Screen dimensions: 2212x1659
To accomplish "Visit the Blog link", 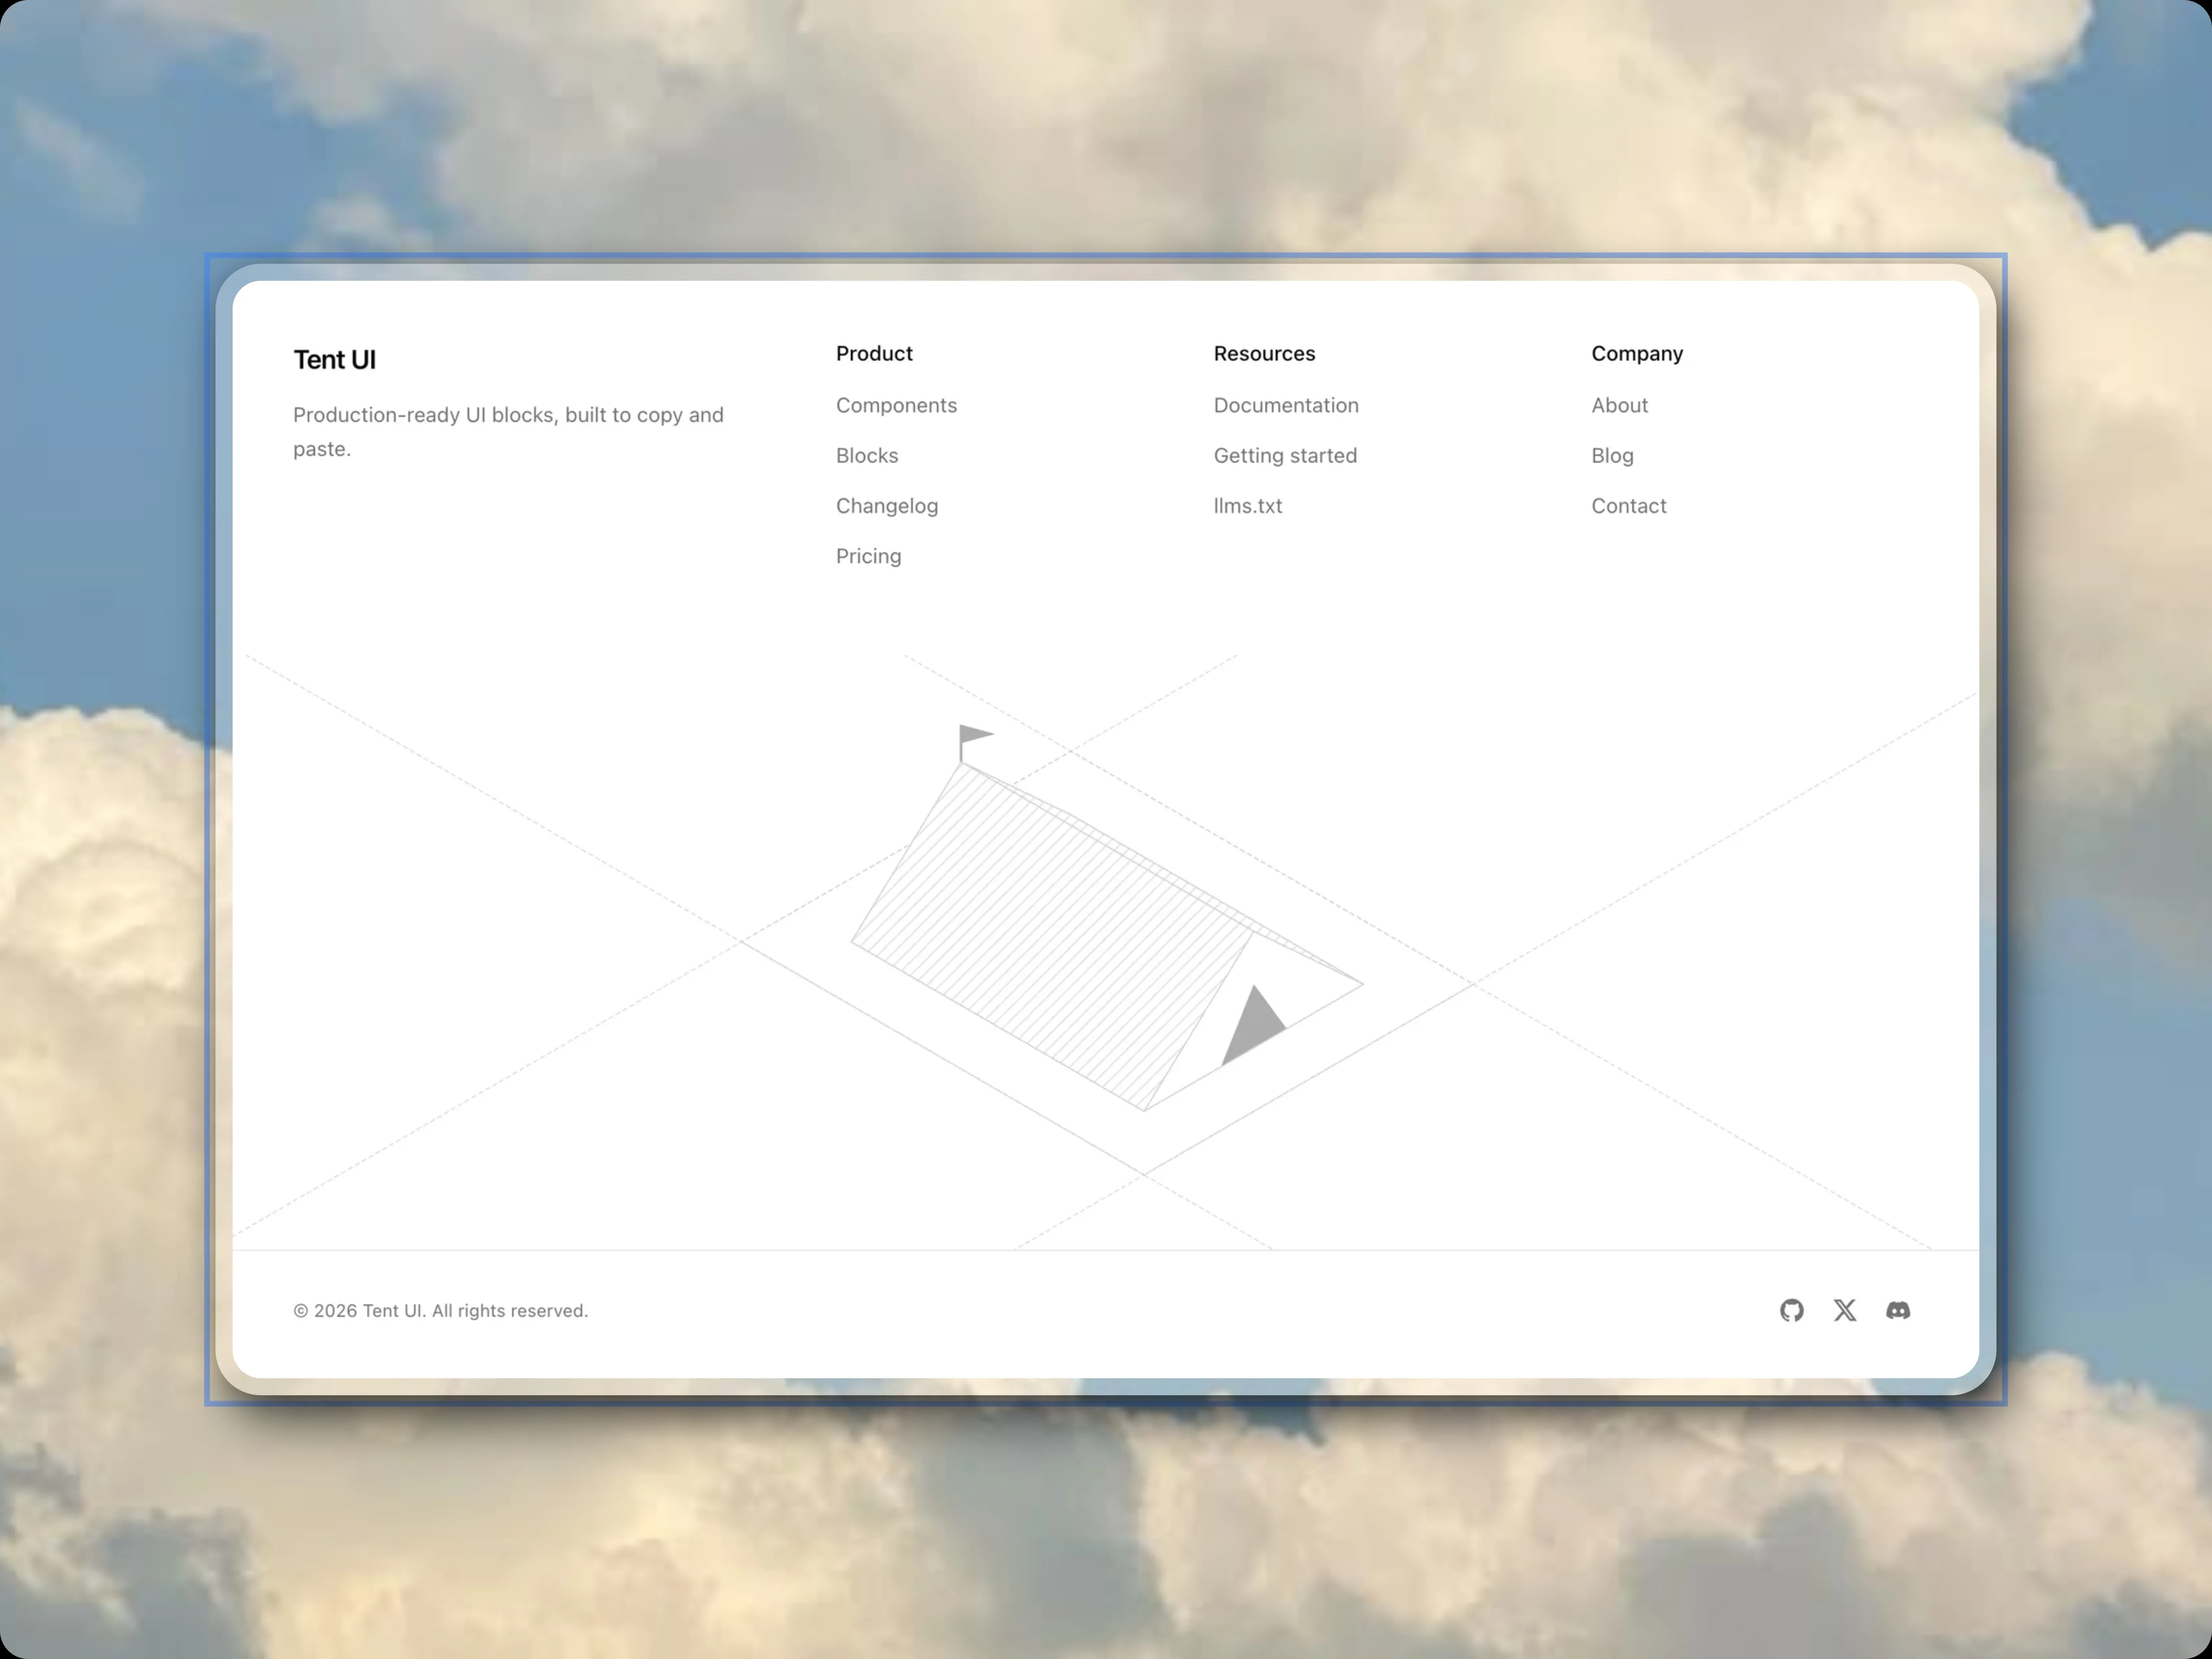I will 1612,455.
